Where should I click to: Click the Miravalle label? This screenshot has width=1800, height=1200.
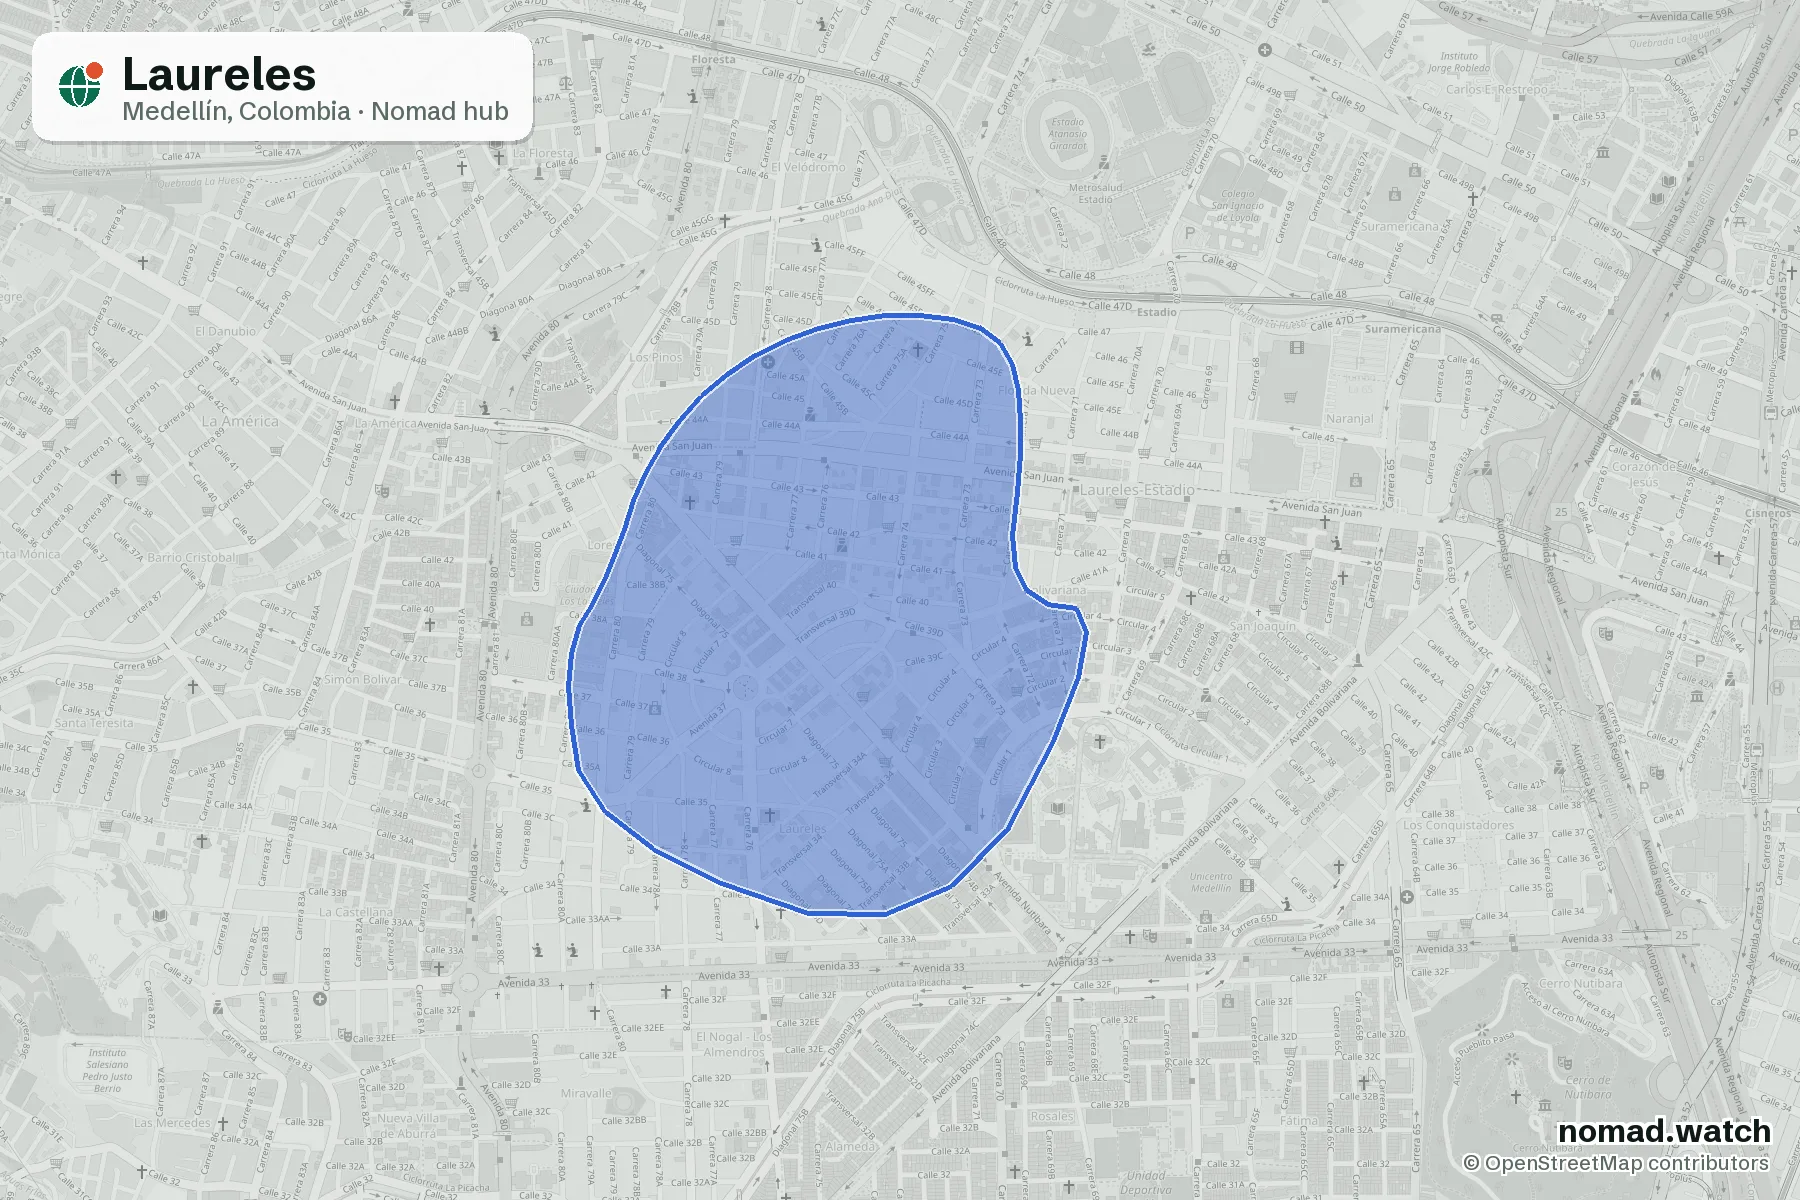[x=586, y=1093]
